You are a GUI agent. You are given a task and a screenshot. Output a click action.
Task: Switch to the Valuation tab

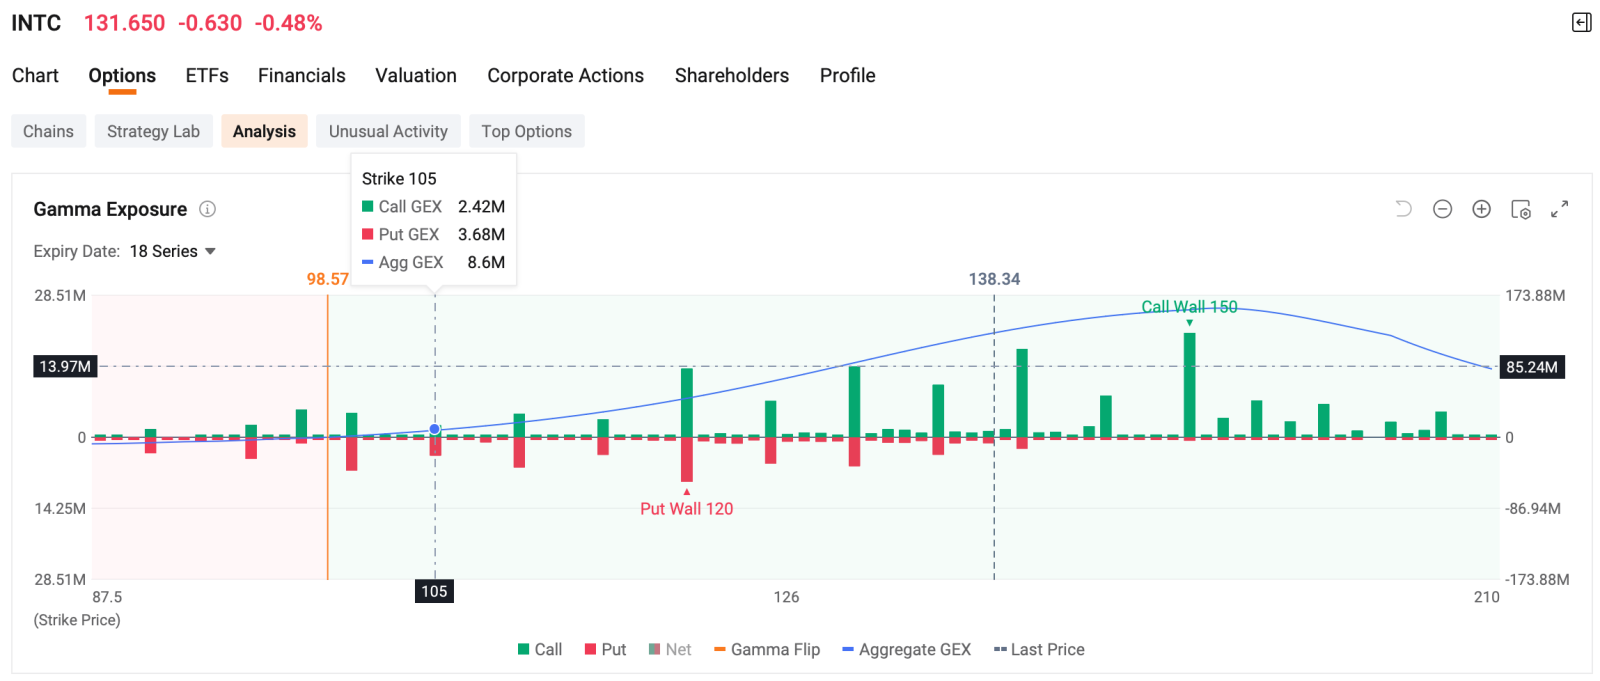[416, 76]
